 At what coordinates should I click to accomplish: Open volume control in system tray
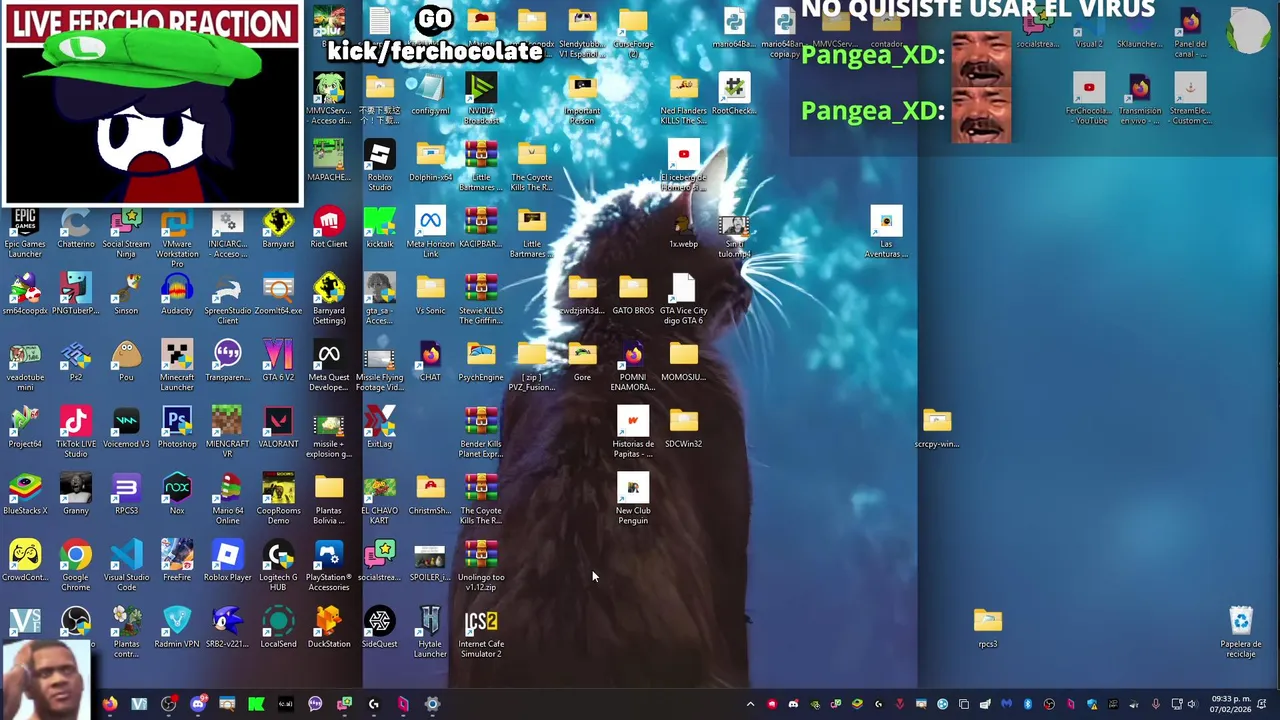click(x=1192, y=704)
